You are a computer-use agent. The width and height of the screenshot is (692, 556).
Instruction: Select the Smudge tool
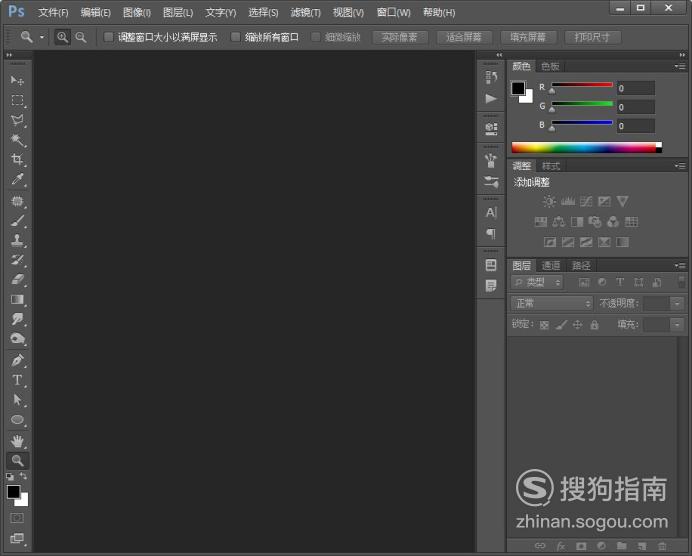[17, 319]
